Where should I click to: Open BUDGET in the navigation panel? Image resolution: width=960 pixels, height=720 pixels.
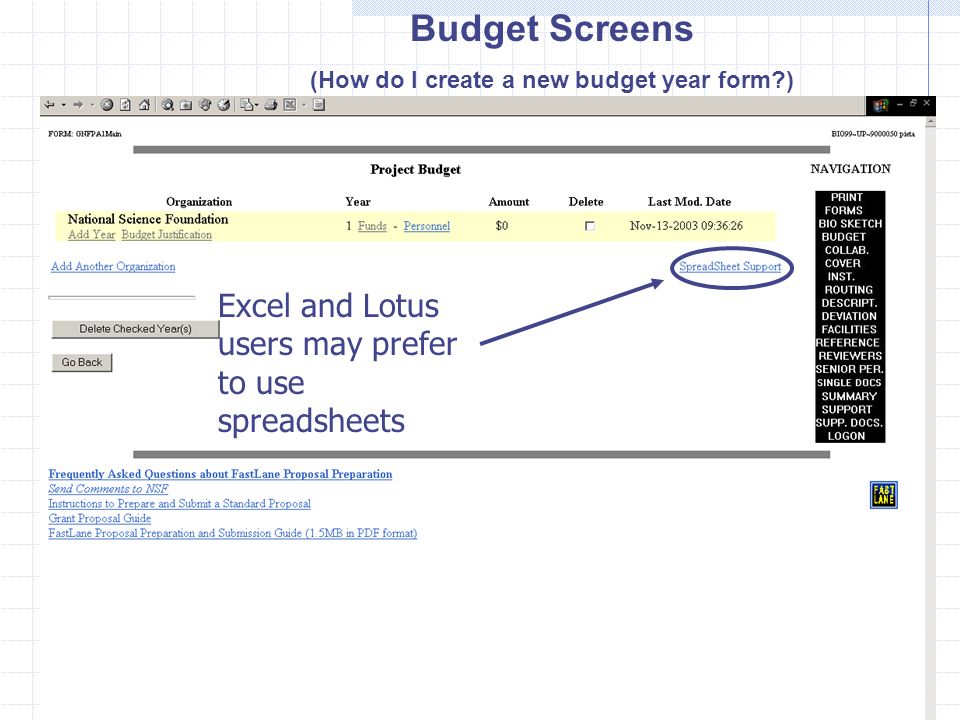pyautogui.click(x=844, y=237)
